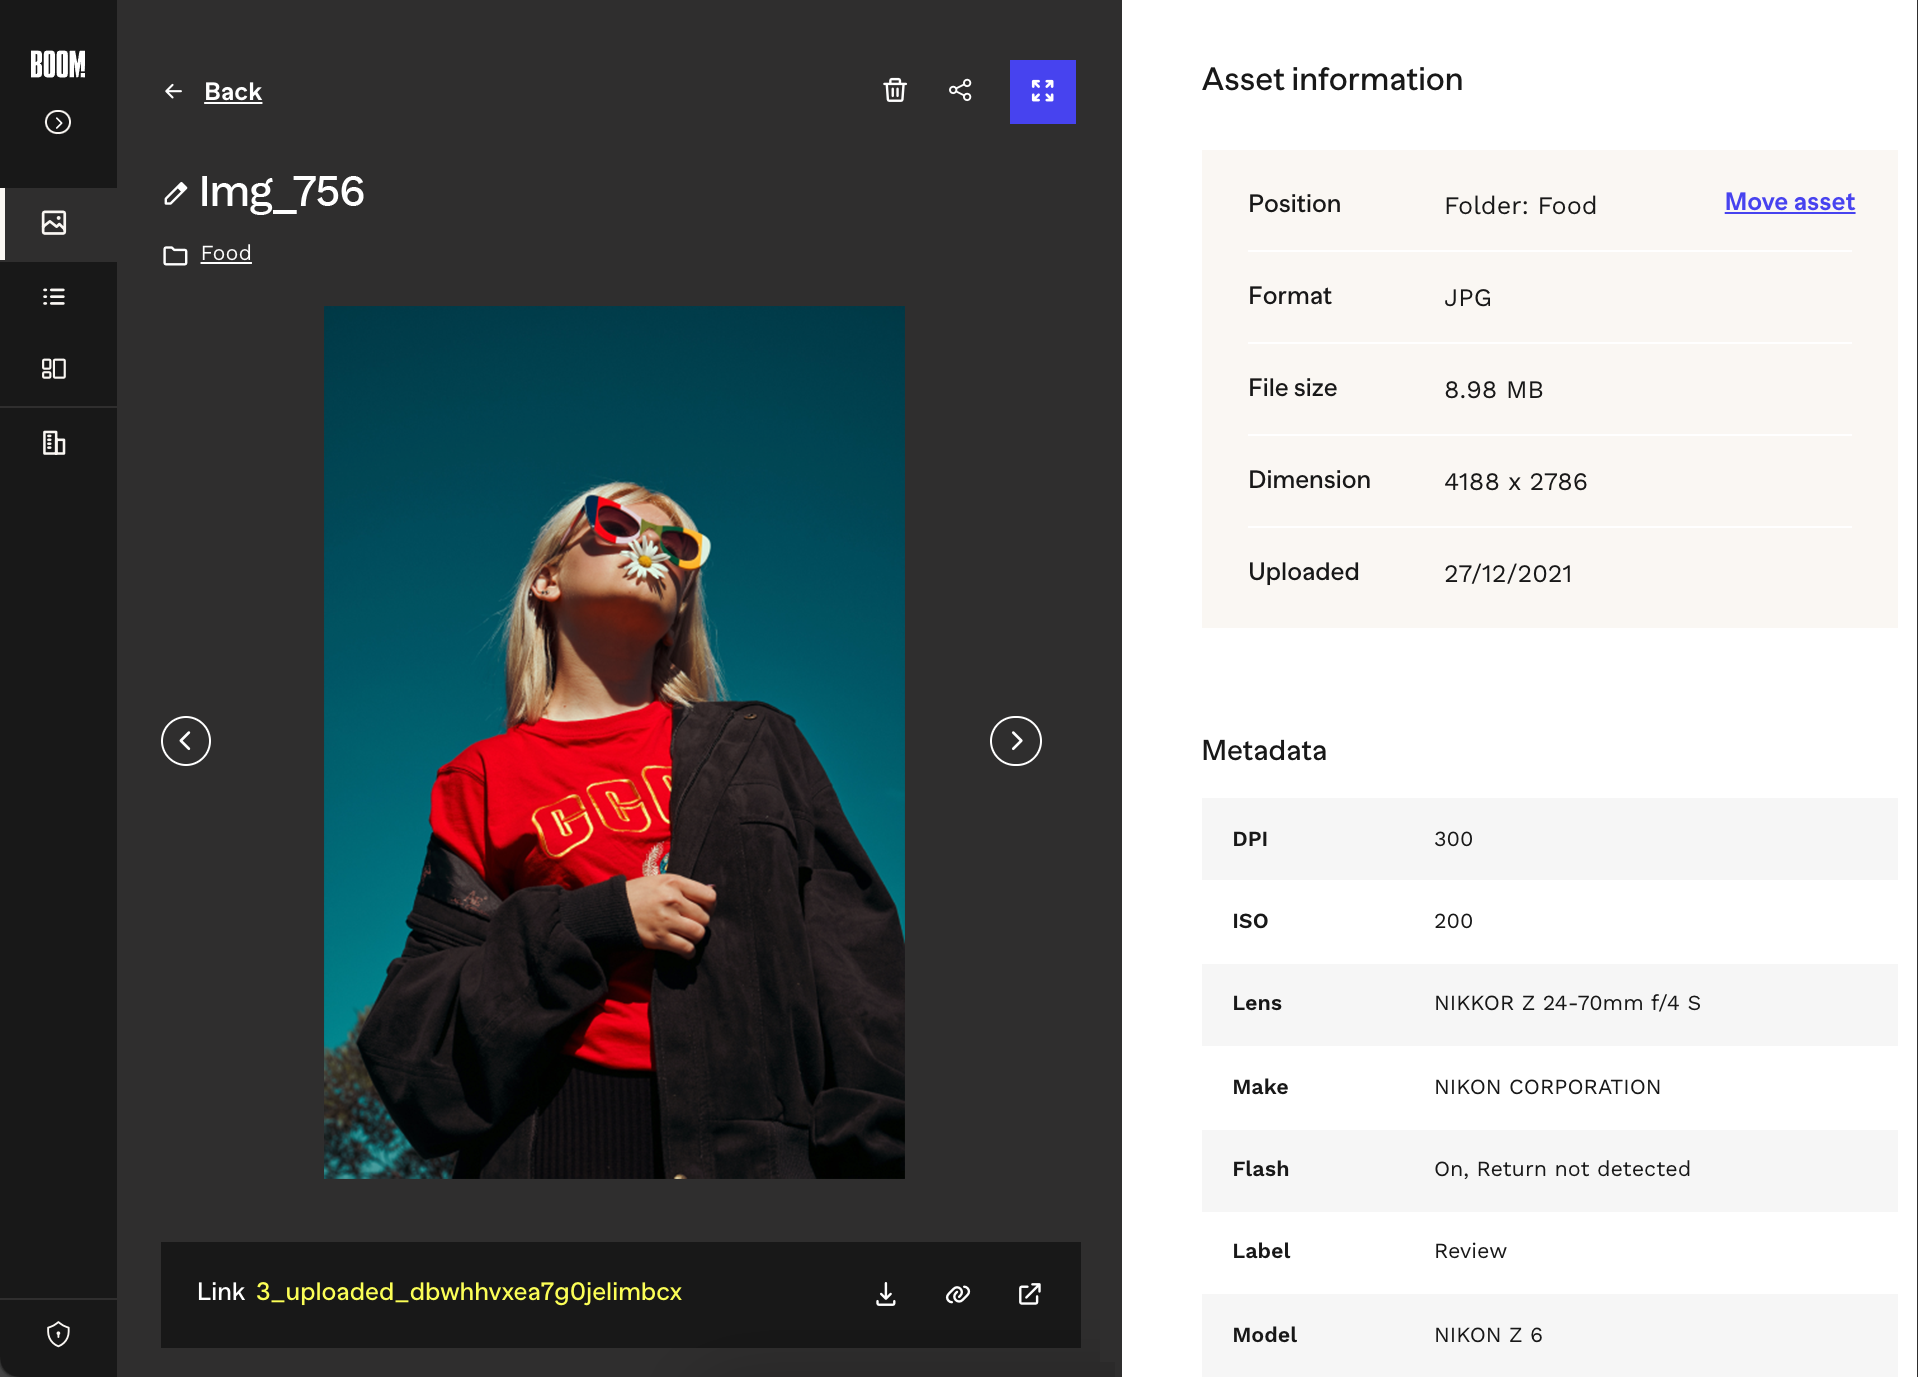Open the organization panel in the sidebar
Screen dimensions: 1918x1377
pos(55,442)
